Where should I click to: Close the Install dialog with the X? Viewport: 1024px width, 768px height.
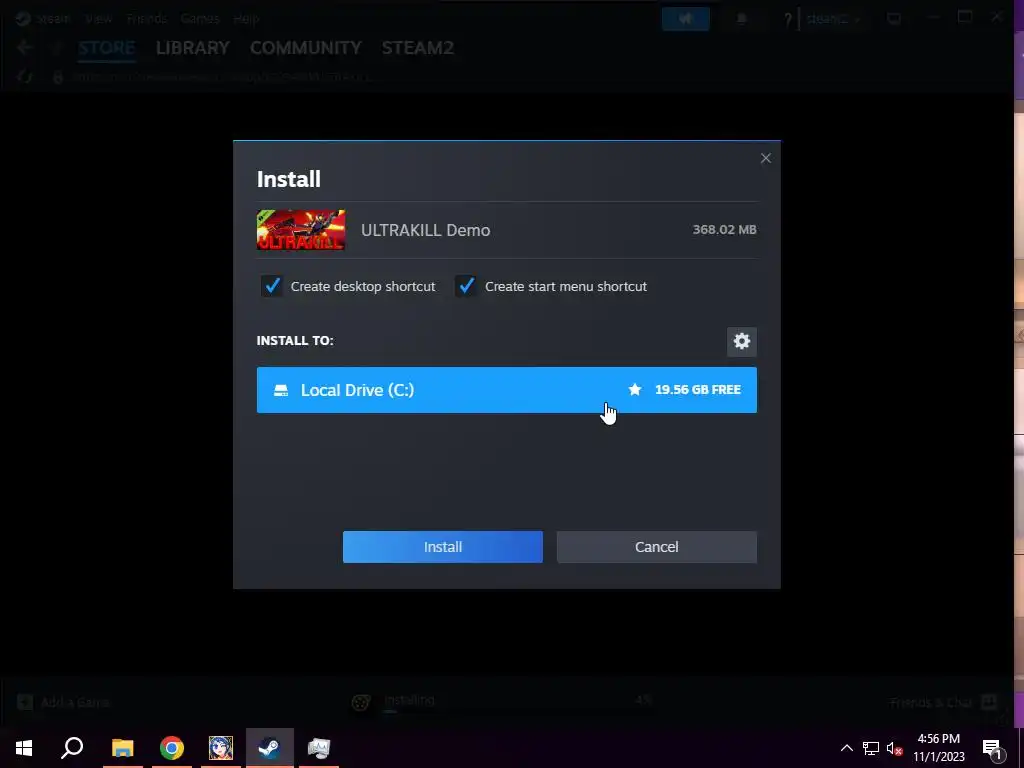click(x=765, y=158)
